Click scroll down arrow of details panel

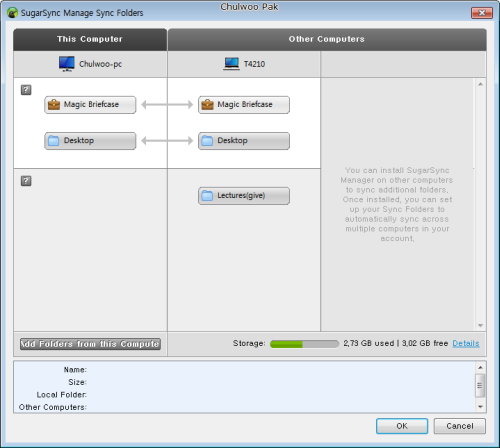click(x=480, y=407)
